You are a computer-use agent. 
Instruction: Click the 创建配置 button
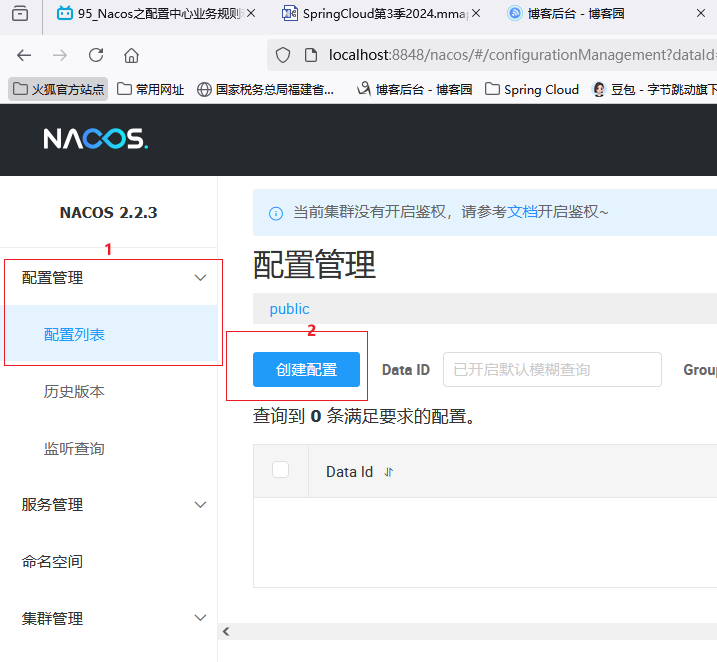click(306, 369)
